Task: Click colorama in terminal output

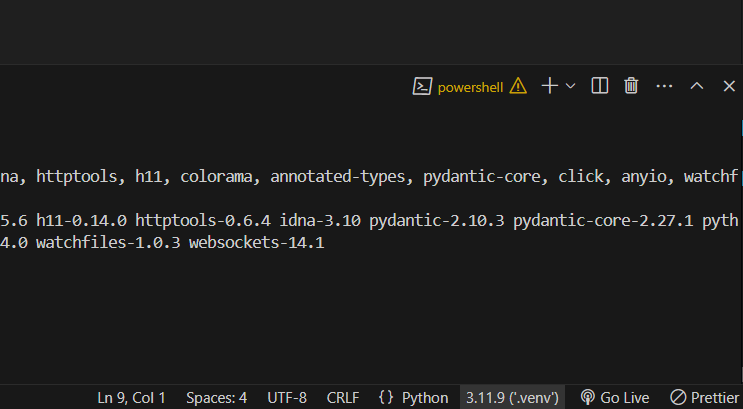Action: point(216,177)
